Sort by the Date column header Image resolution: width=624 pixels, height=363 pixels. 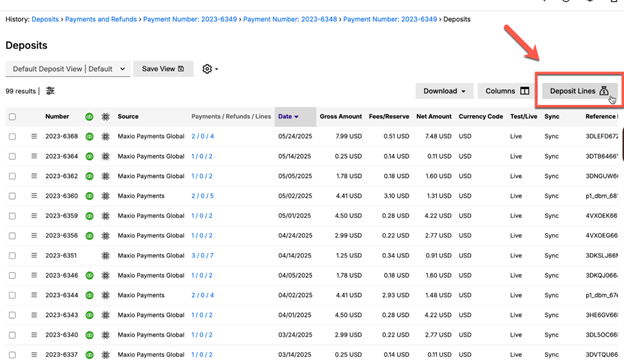[x=288, y=117]
